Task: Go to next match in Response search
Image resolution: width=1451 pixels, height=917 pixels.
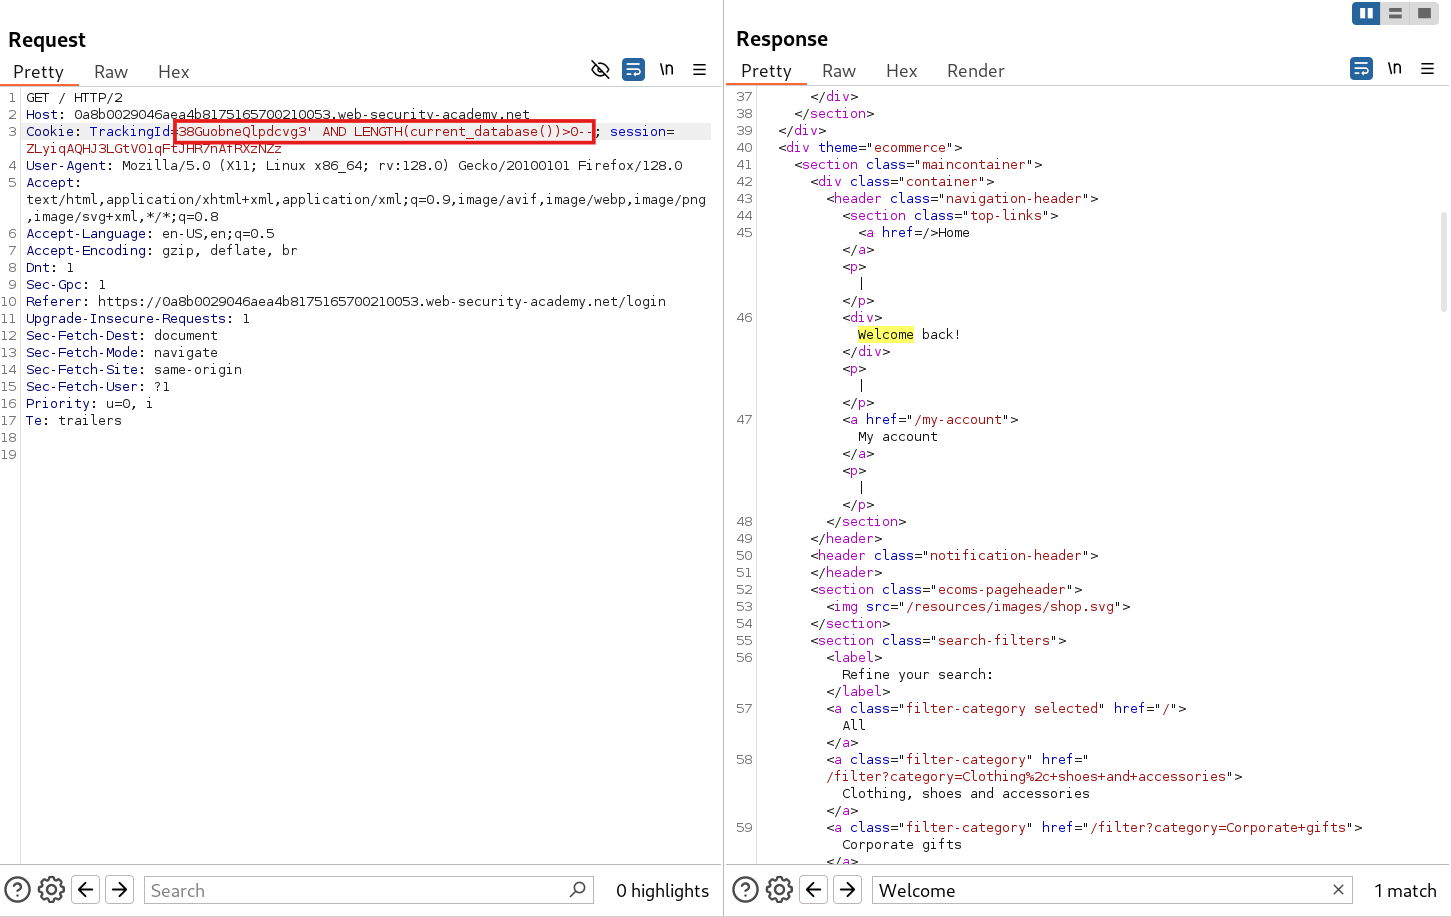Action: (x=848, y=889)
